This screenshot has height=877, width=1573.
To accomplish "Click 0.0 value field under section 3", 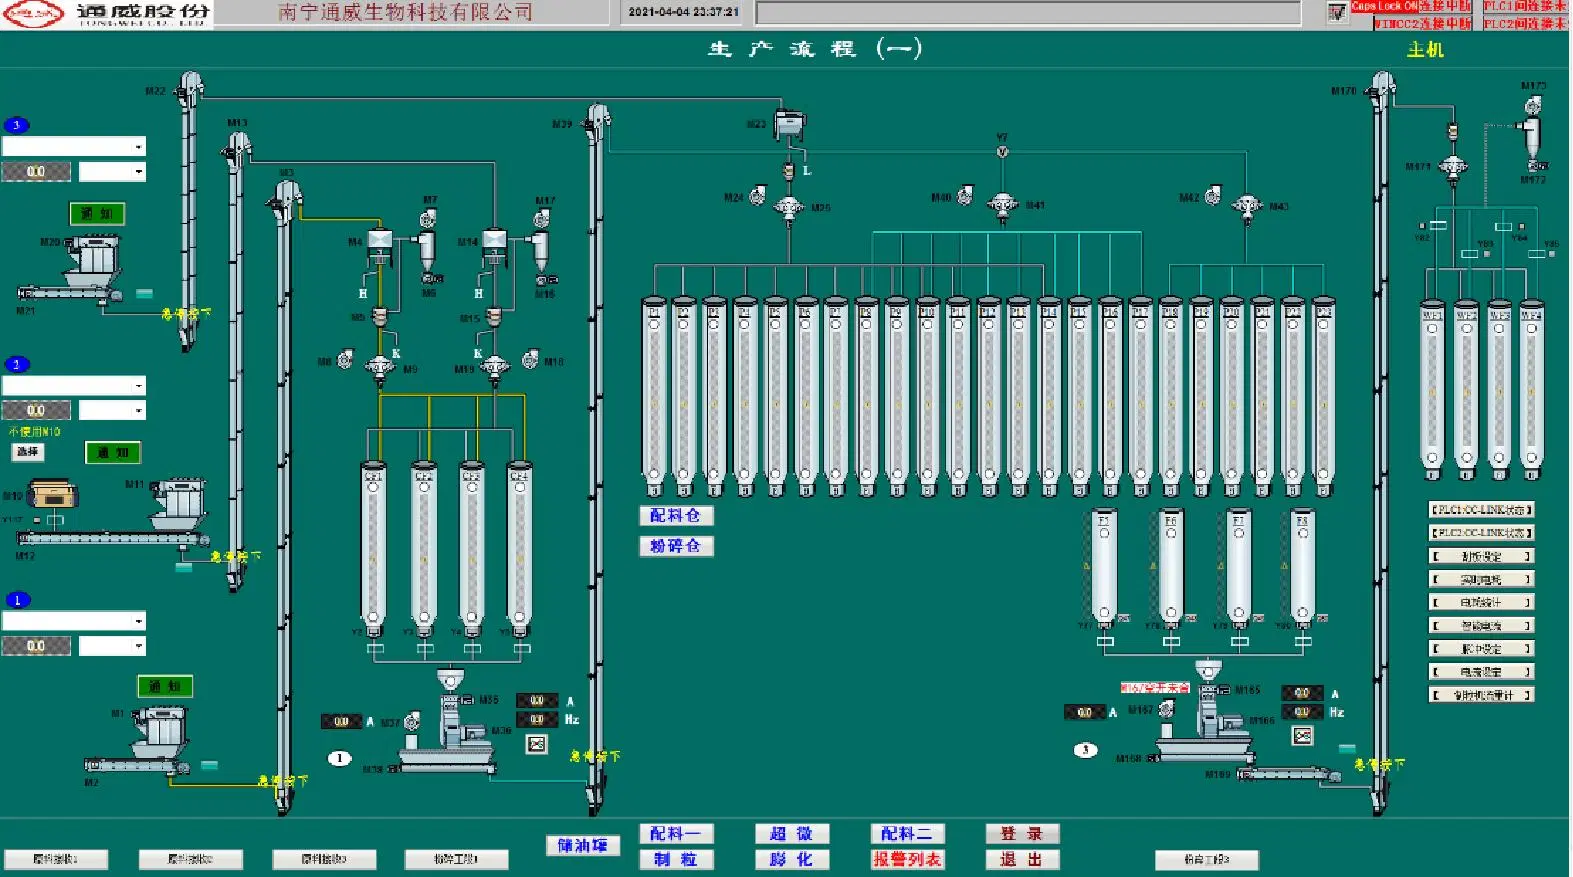I will click(36, 172).
